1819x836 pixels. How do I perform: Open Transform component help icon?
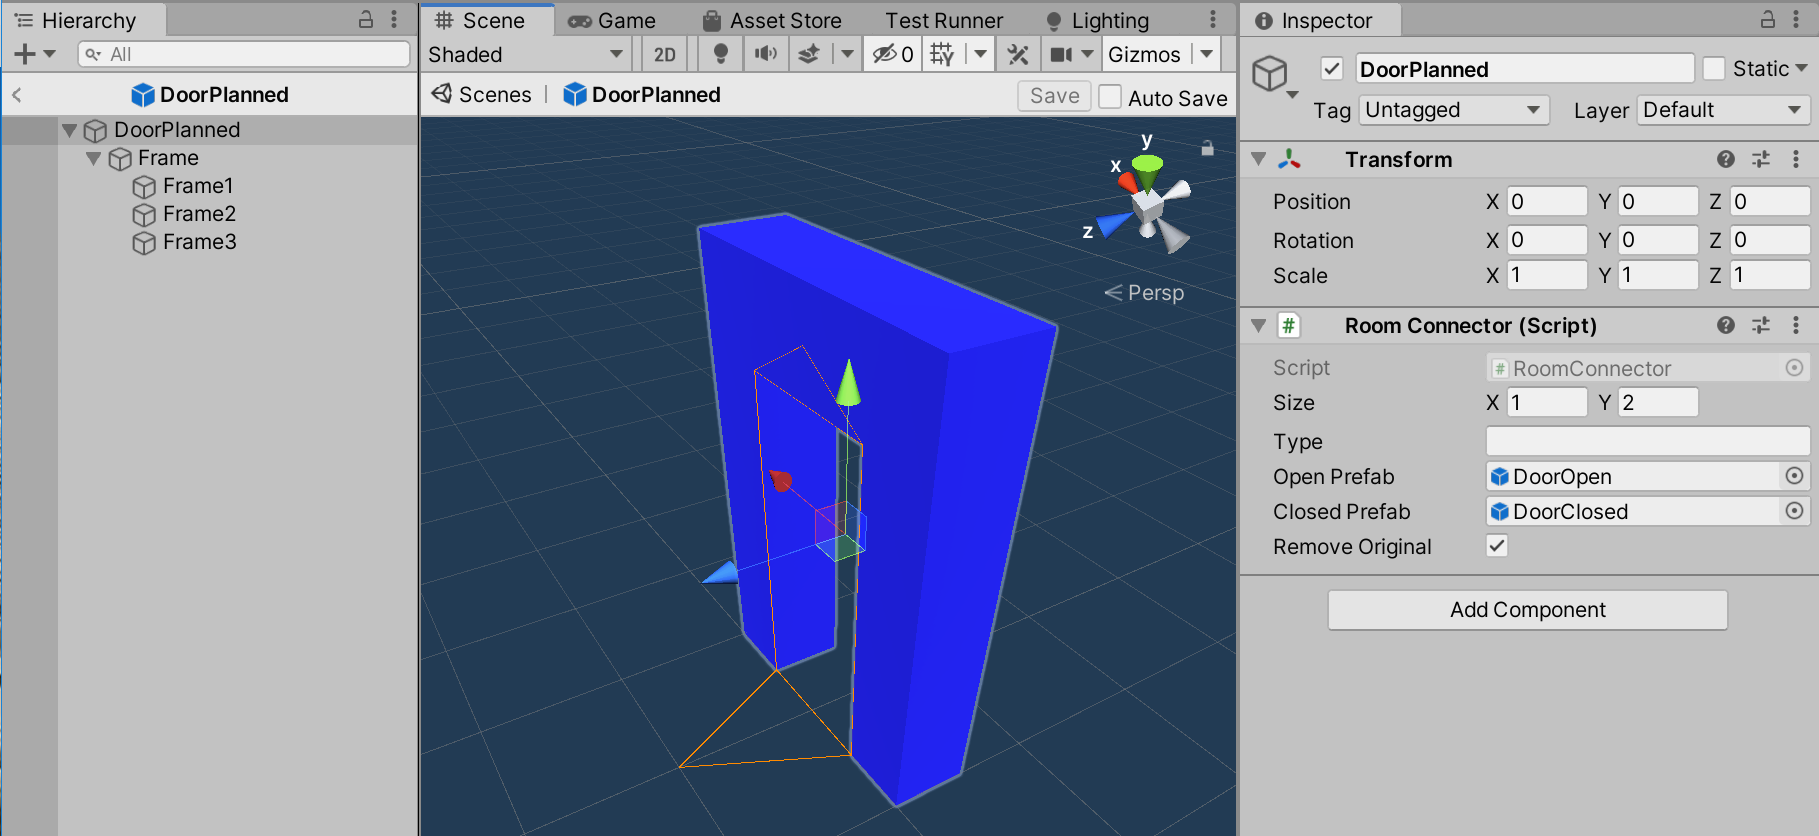pyautogui.click(x=1726, y=159)
